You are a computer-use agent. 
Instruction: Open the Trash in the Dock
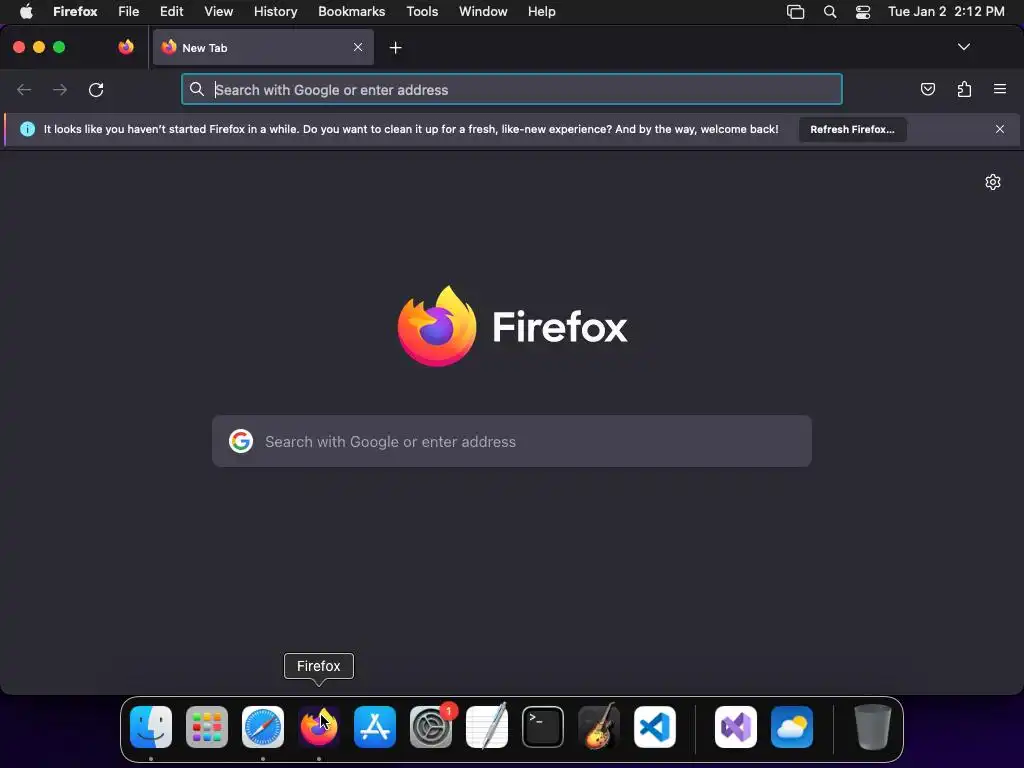click(872, 727)
